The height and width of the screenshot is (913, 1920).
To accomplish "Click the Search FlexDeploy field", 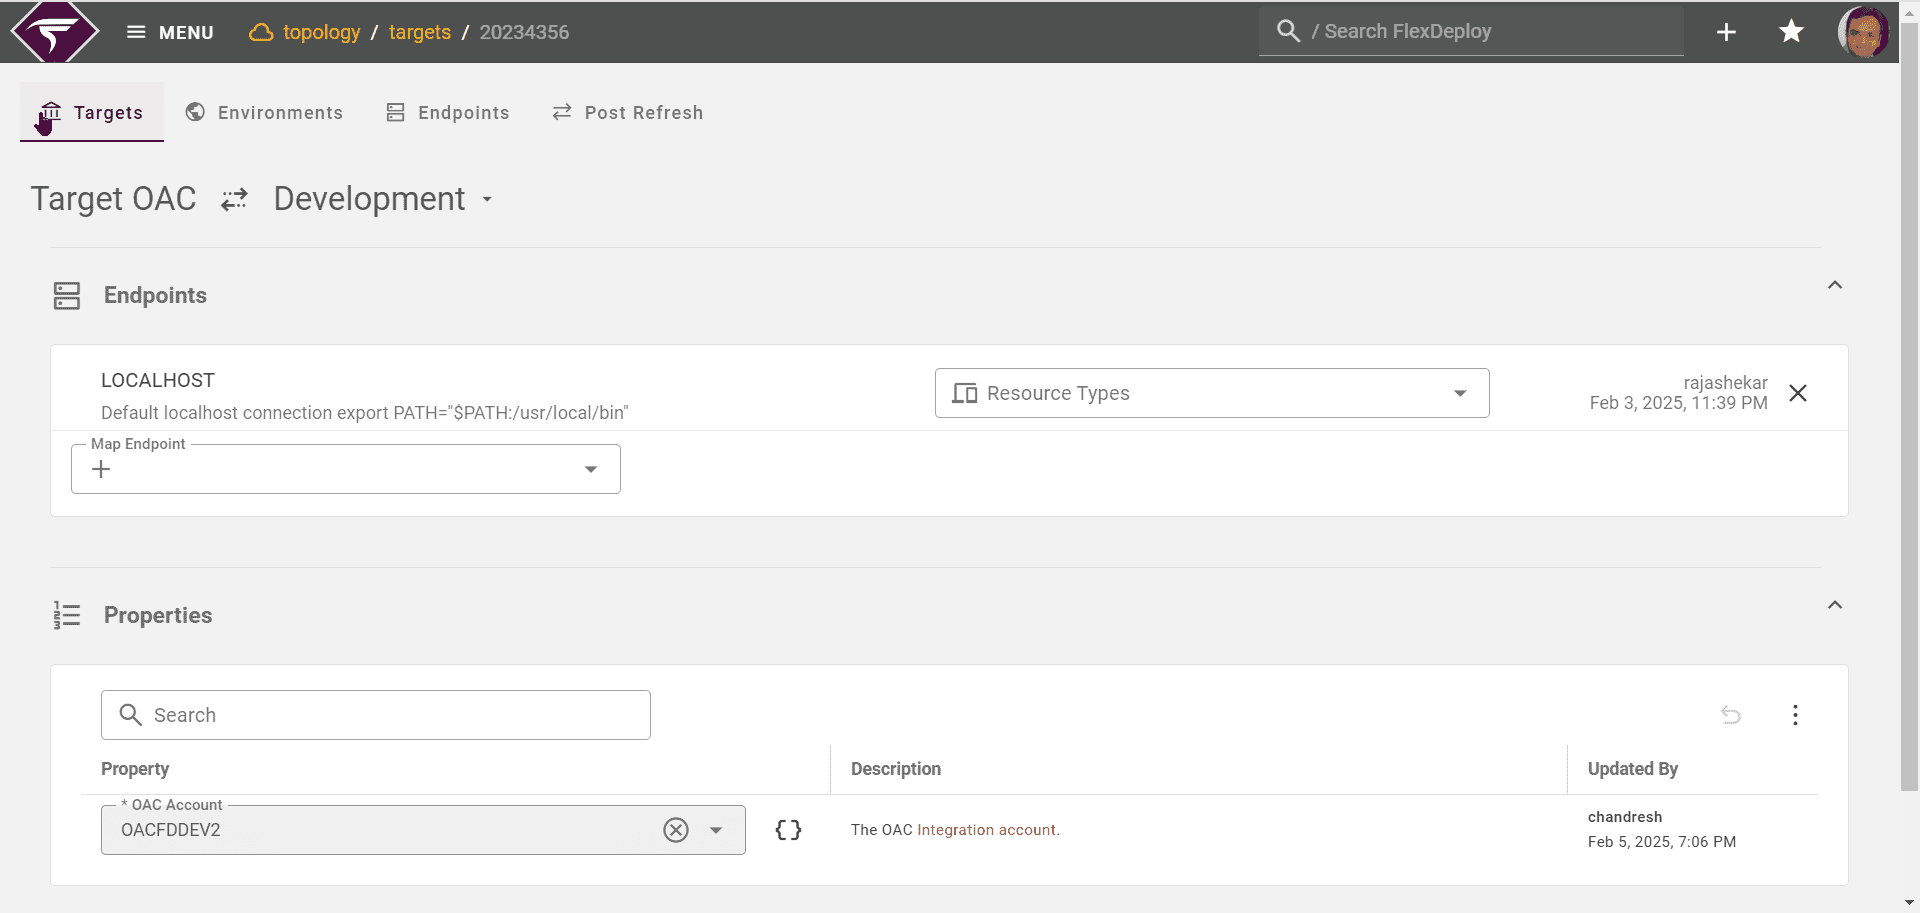I will pos(1471,31).
